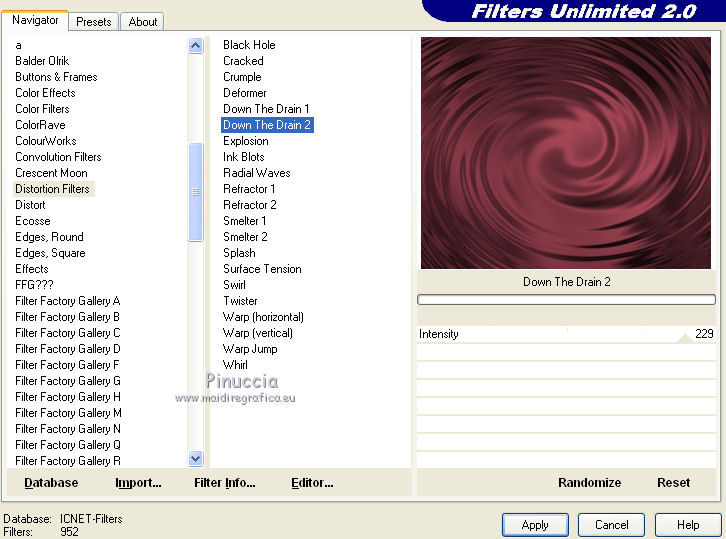The height and width of the screenshot is (539, 726).
Task: Click Import... button
Action: click(138, 483)
